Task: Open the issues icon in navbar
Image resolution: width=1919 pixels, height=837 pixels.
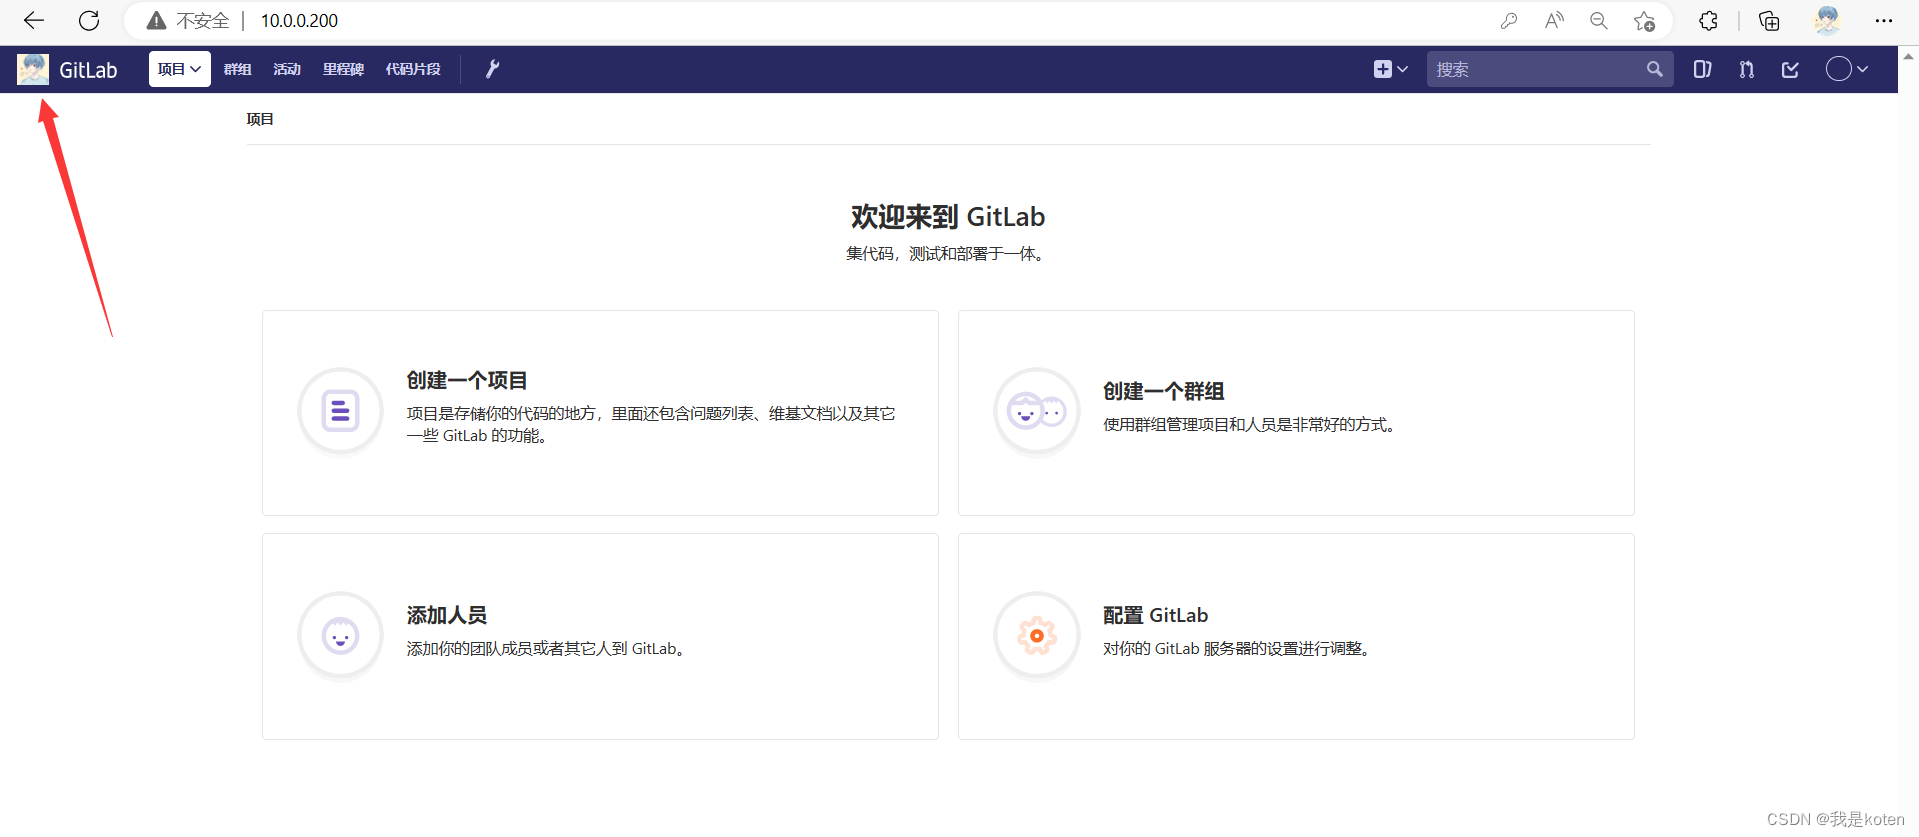Action: (x=1702, y=69)
